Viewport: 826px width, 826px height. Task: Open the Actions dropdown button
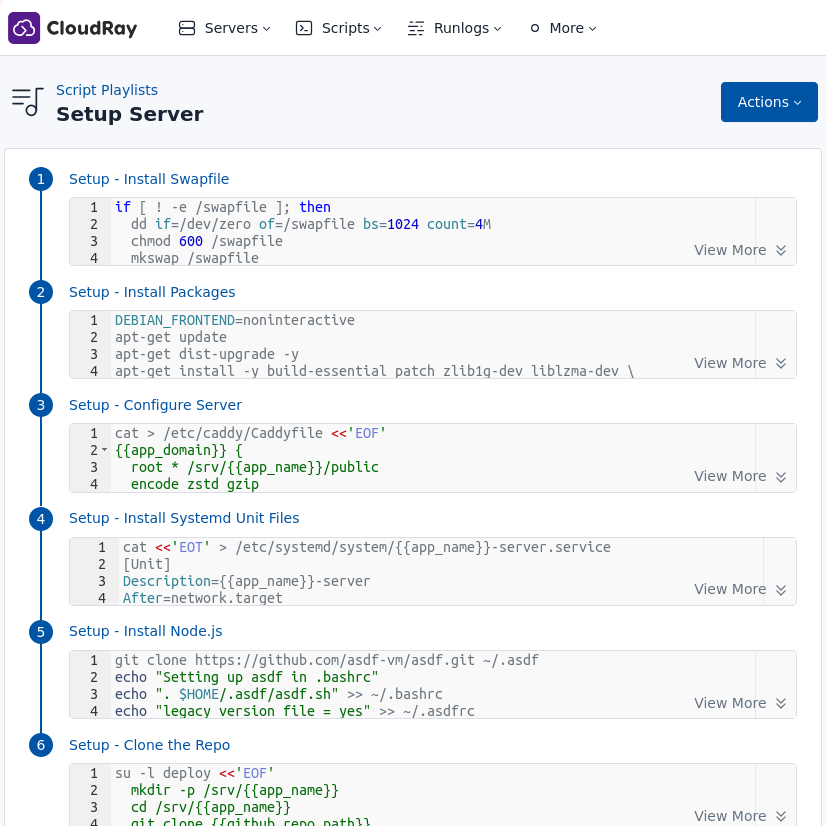coord(769,102)
